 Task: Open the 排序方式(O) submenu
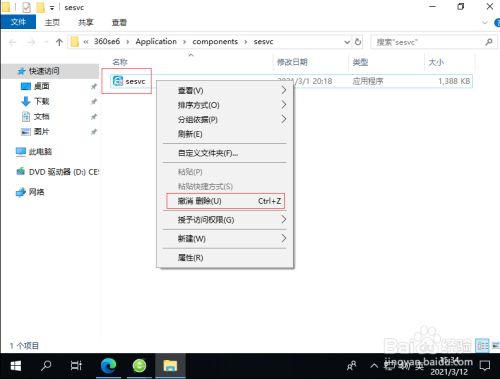(x=225, y=105)
